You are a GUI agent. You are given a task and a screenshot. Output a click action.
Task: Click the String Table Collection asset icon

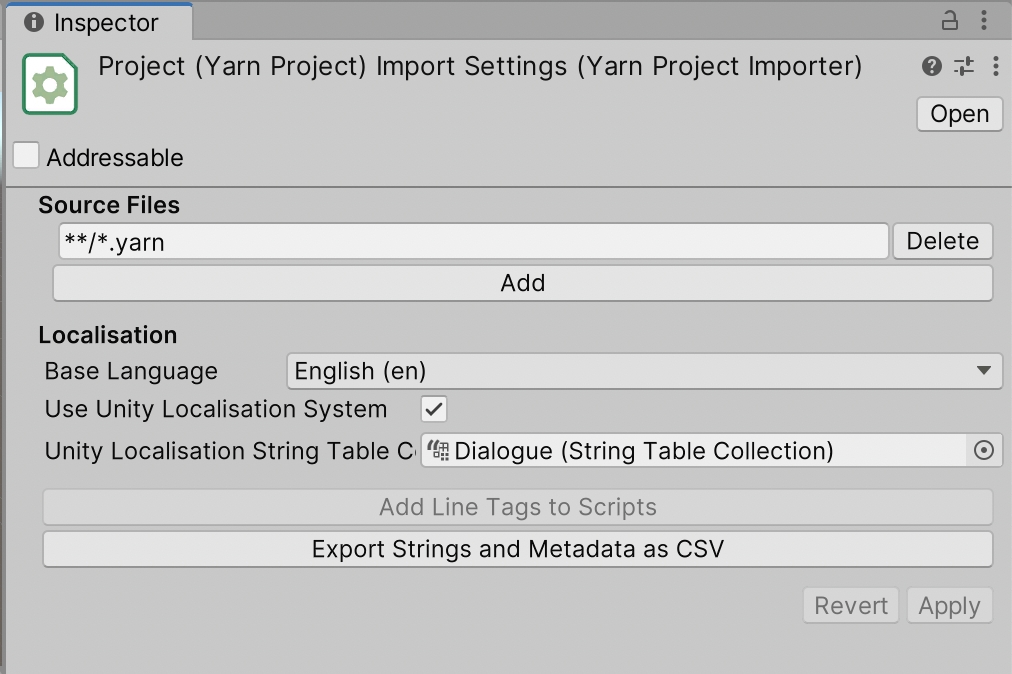click(x=438, y=450)
